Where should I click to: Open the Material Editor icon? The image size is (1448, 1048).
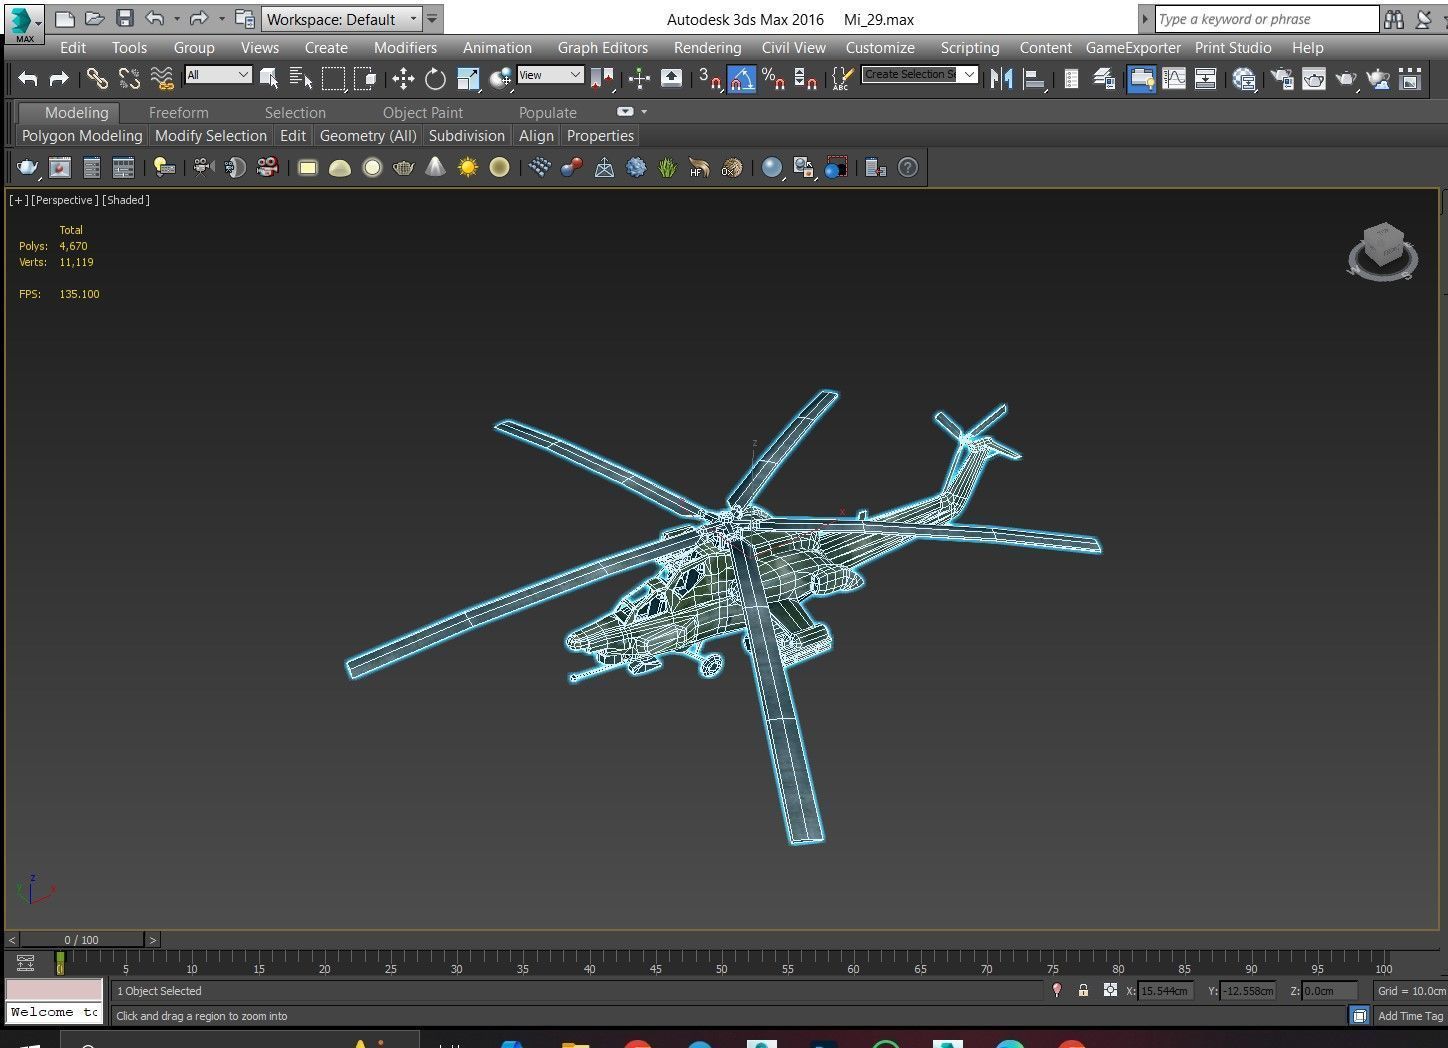(1244, 78)
